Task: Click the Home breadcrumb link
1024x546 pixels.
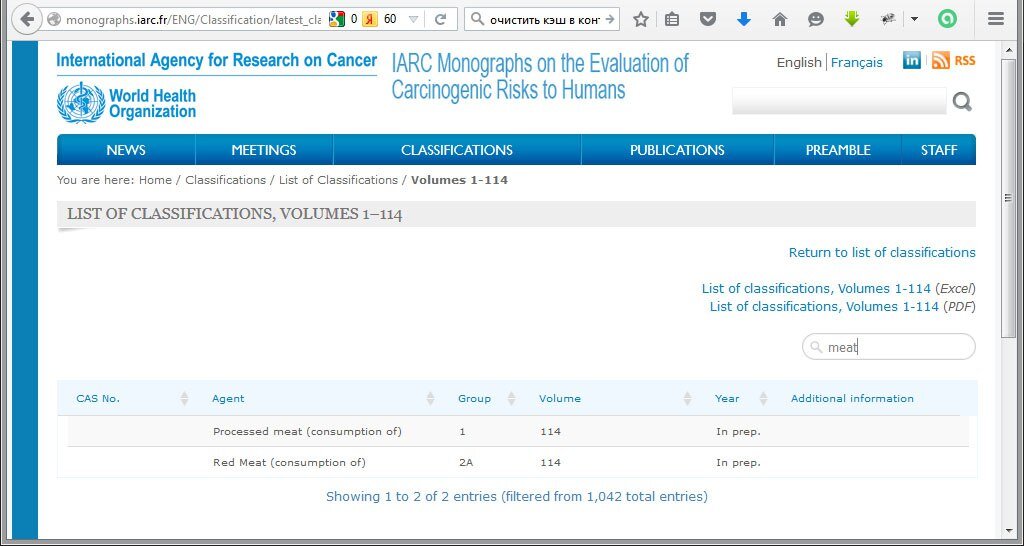Action: [x=155, y=180]
